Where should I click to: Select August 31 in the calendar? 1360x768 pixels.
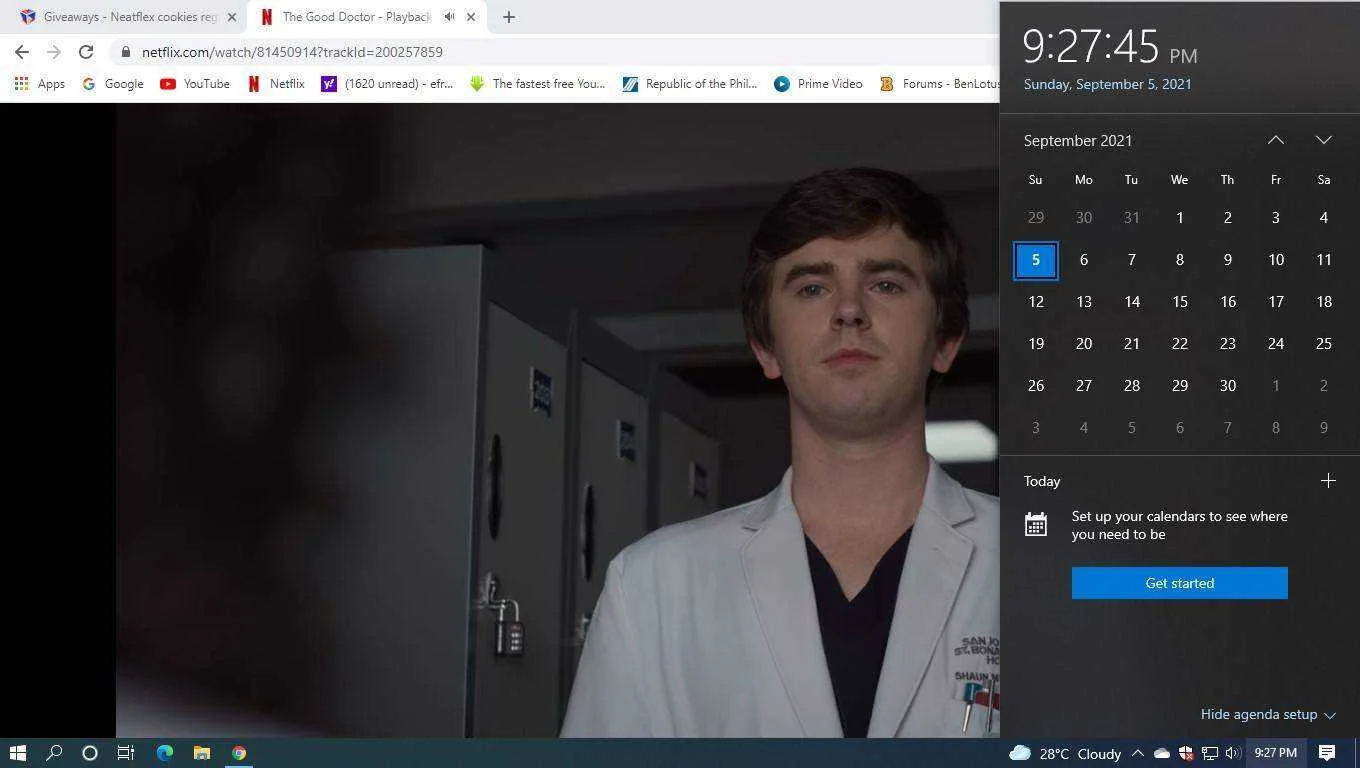(1131, 218)
